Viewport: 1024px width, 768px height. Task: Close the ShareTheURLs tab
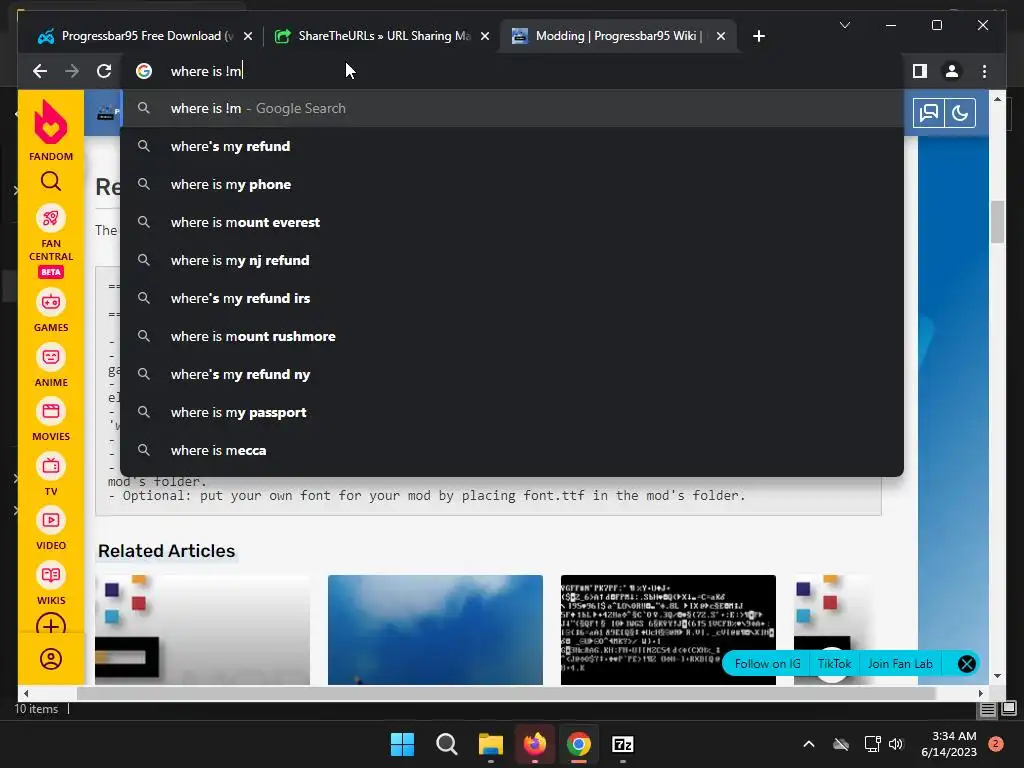[485, 37]
